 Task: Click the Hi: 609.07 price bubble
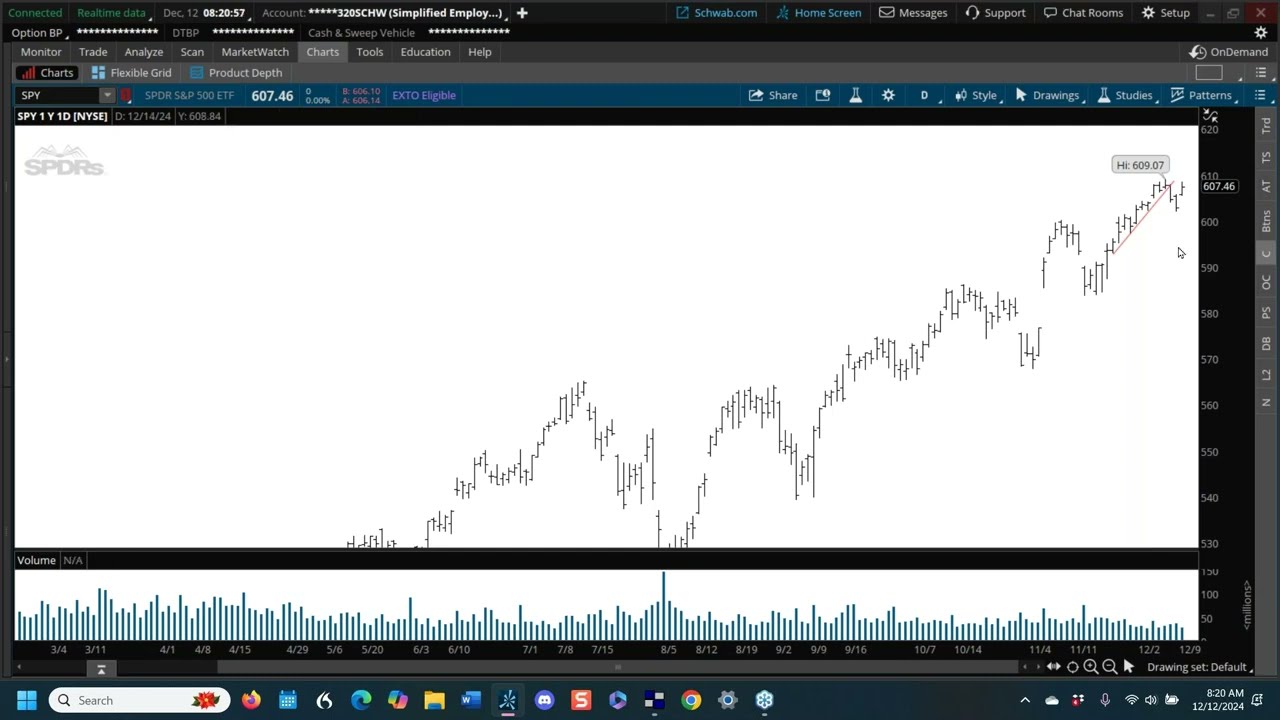coord(1140,165)
